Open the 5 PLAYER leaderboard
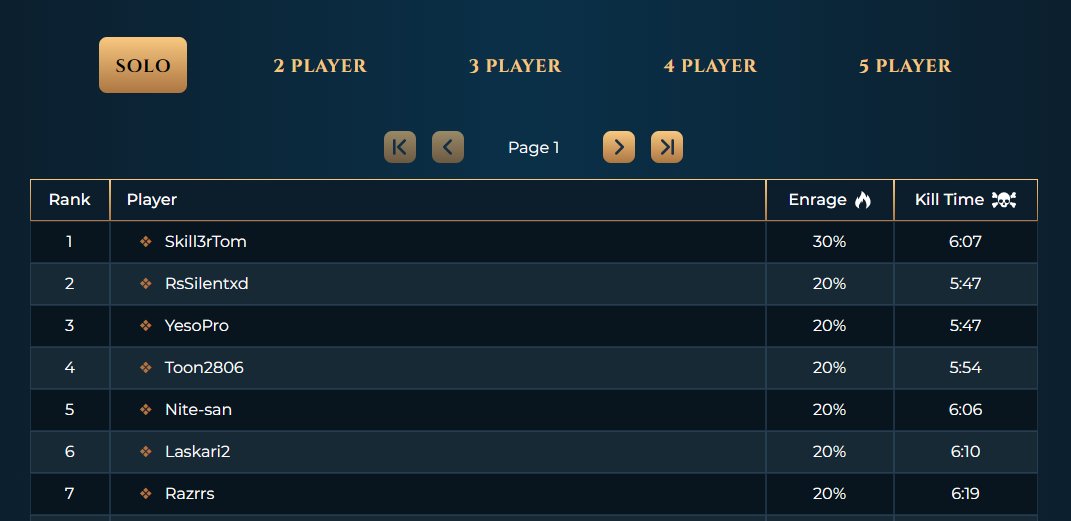This screenshot has width=1071, height=521. 905,66
